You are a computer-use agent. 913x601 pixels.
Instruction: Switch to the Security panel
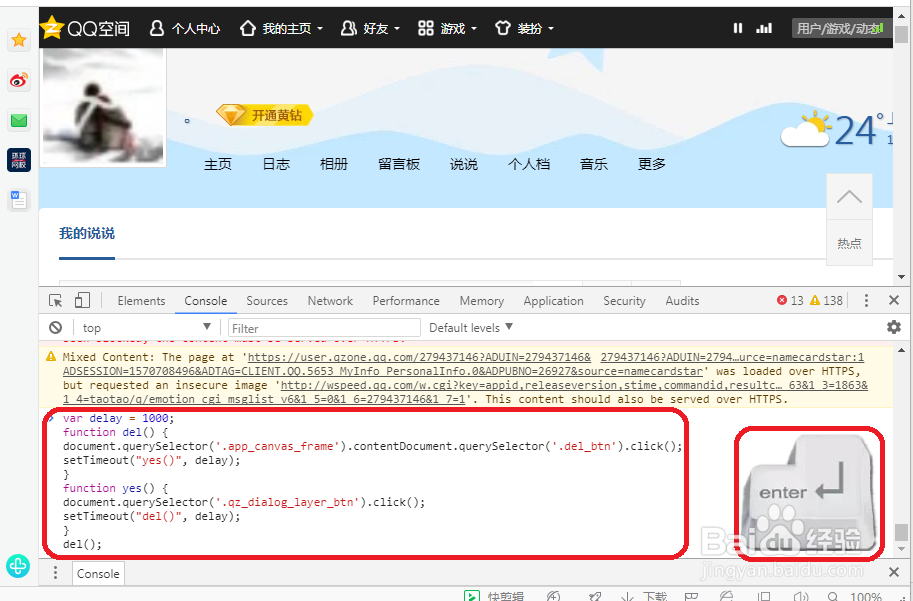[x=624, y=301]
